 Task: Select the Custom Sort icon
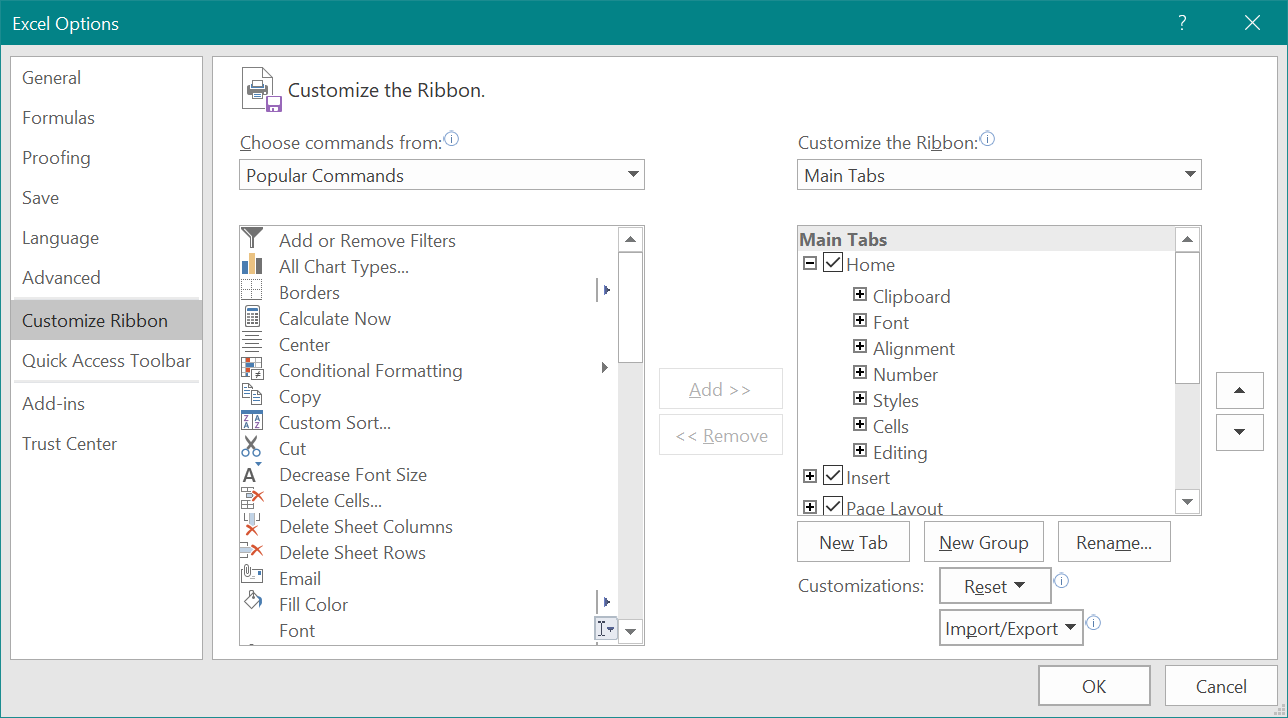click(254, 422)
